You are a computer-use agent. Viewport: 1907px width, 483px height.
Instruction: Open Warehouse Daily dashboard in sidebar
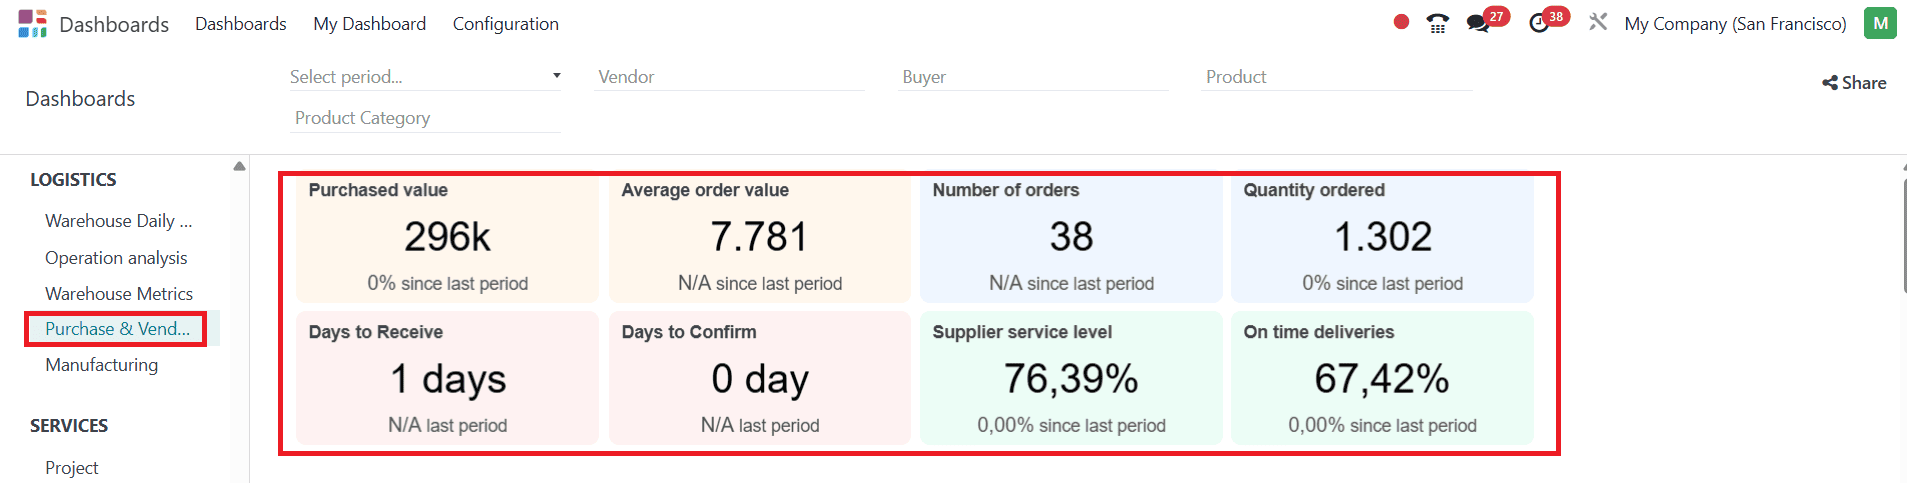tap(119, 221)
